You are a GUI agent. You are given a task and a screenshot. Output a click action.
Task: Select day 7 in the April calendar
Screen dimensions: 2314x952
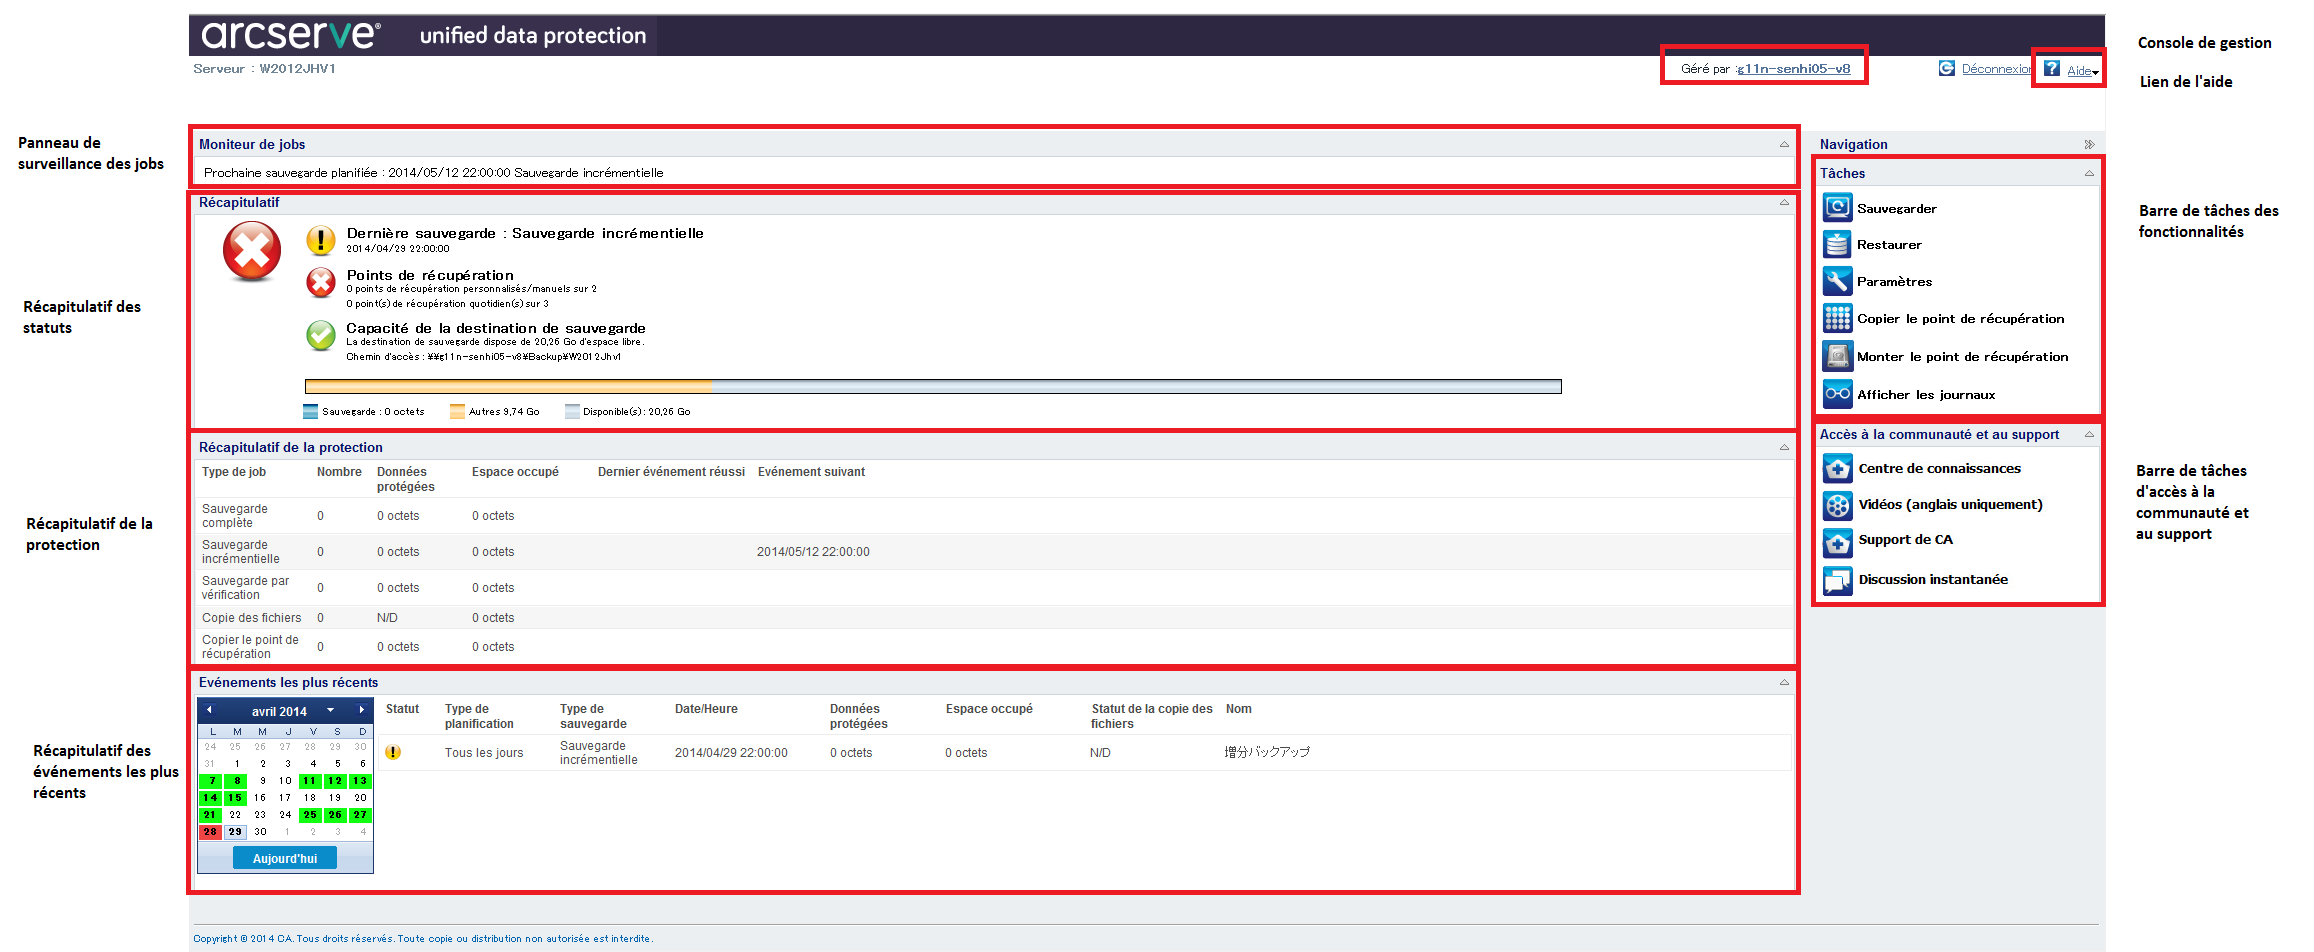tap(211, 781)
